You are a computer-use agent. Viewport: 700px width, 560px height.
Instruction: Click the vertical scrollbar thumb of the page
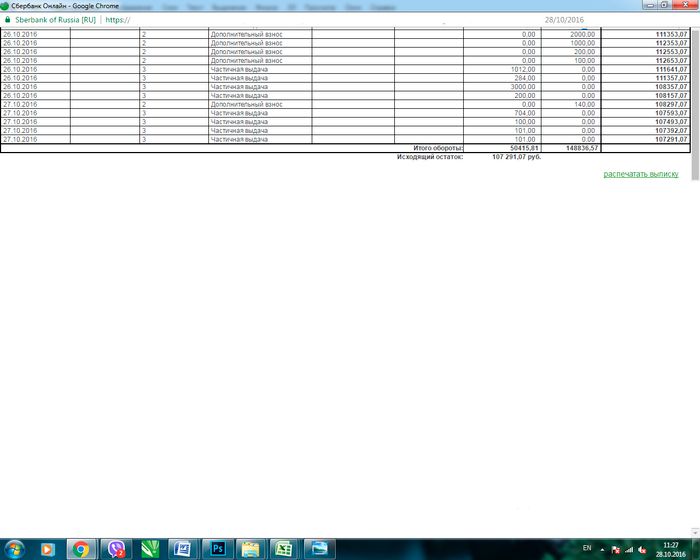[x=695, y=105]
